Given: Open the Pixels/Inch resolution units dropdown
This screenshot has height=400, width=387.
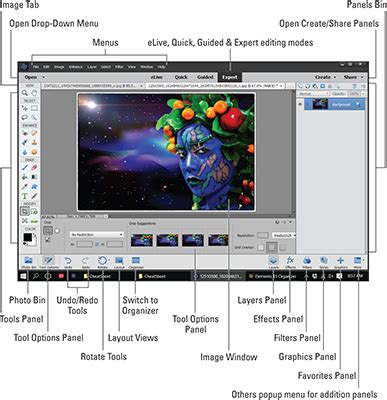Looking at the screenshot, I should pos(284,235).
